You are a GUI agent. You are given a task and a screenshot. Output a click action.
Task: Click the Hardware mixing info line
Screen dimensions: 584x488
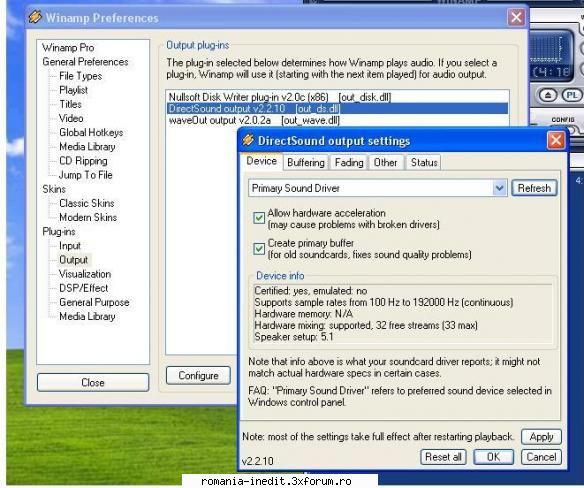[366, 325]
